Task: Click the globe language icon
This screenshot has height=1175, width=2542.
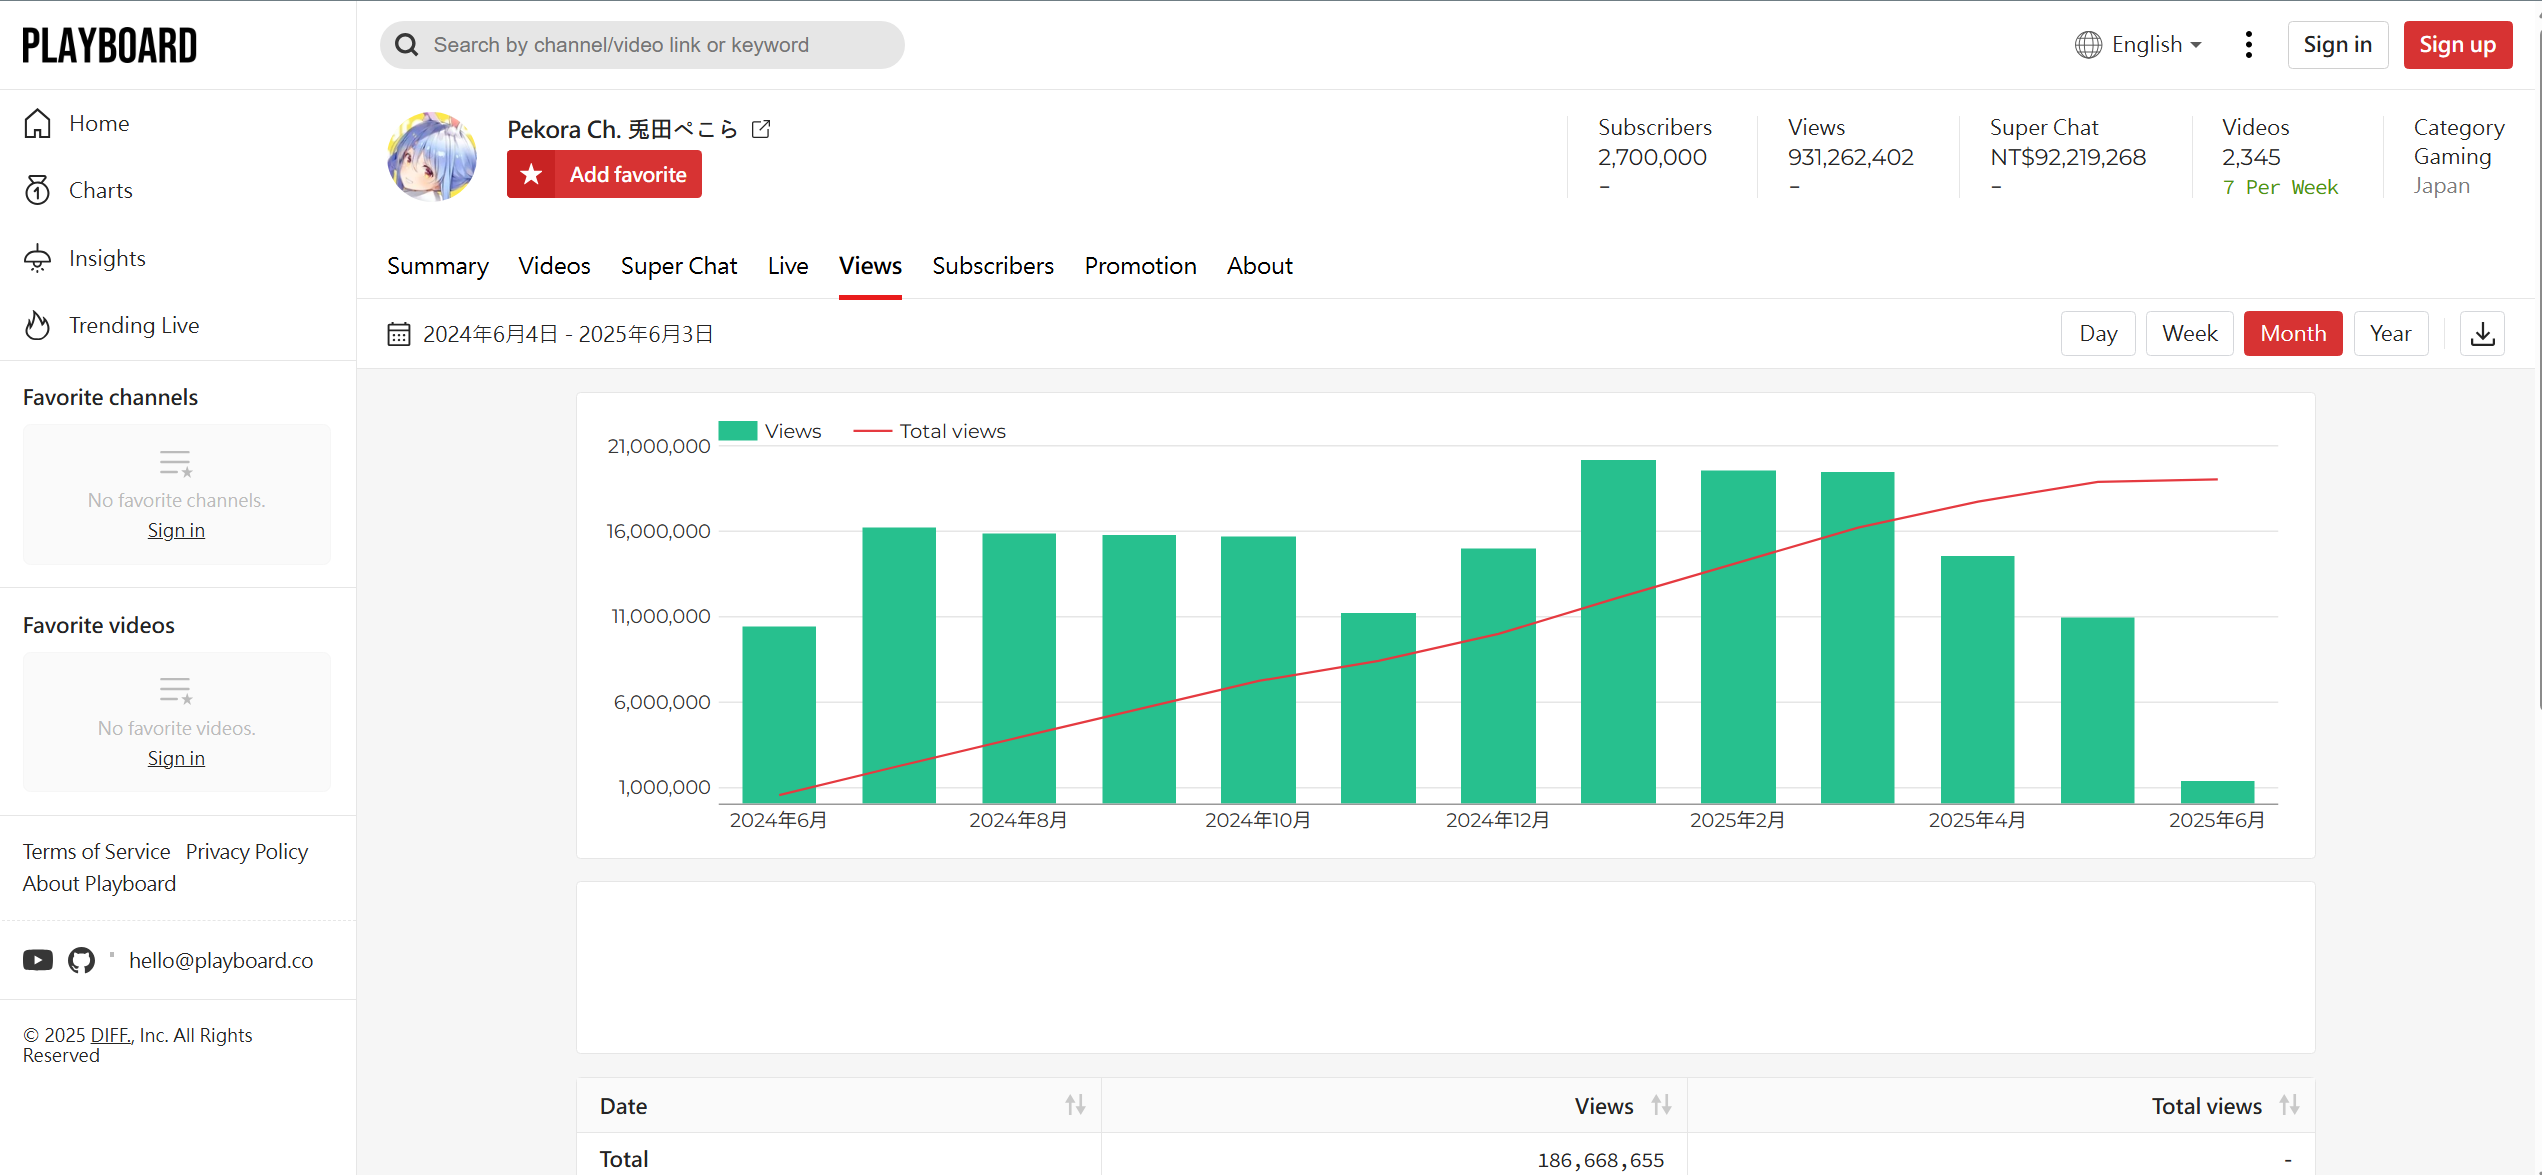Action: pyautogui.click(x=2088, y=45)
